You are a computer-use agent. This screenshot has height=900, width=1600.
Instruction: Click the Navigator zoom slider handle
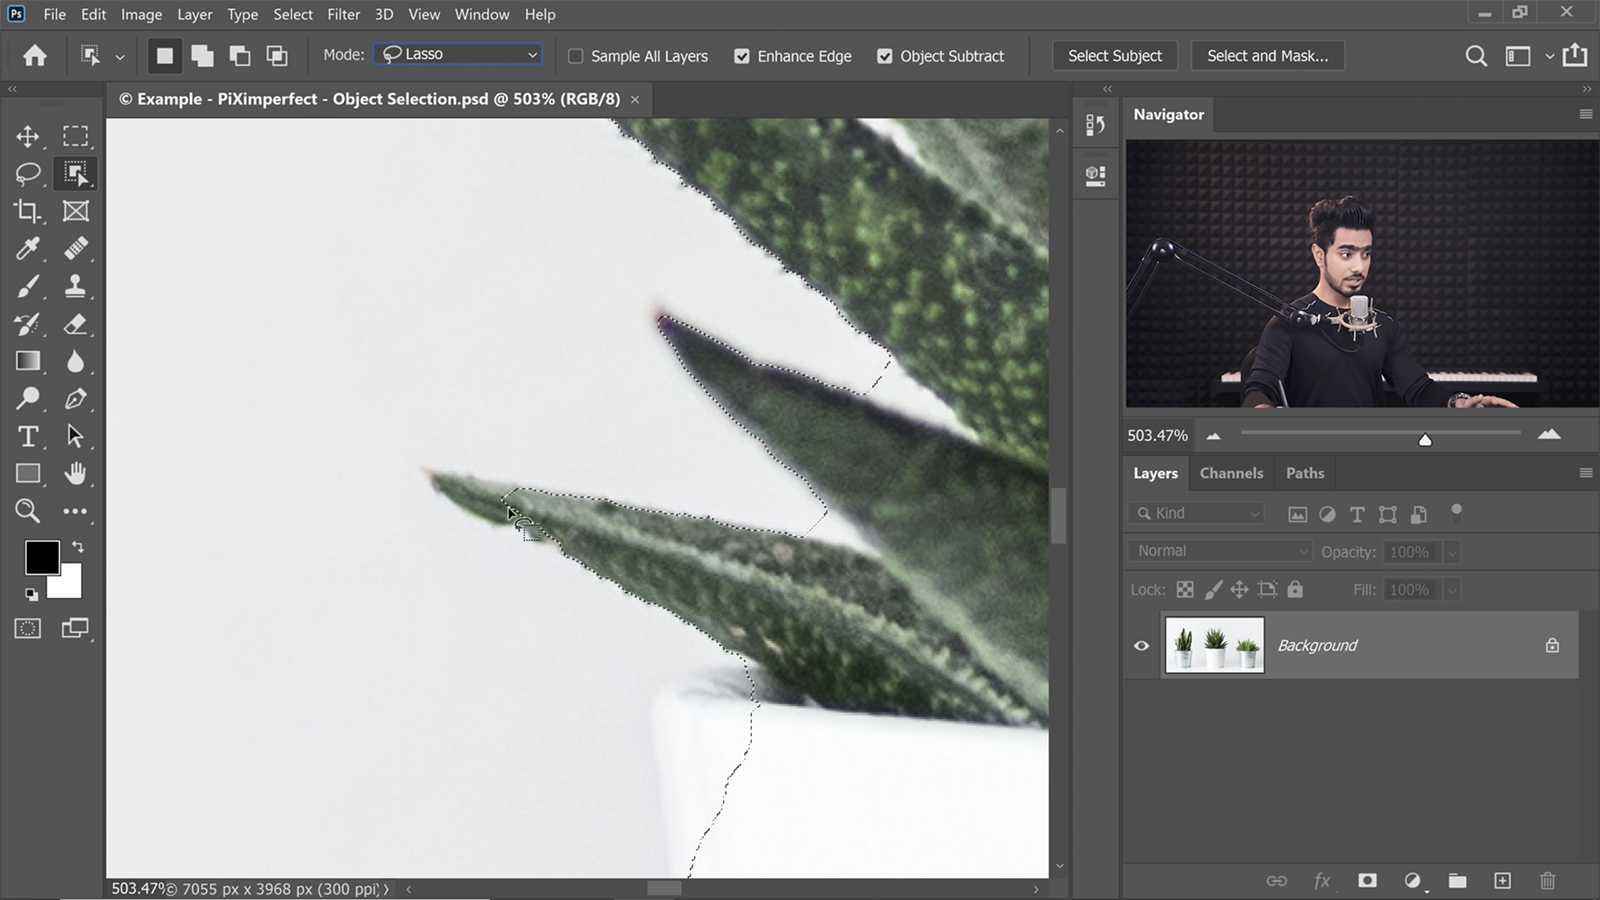point(1425,439)
